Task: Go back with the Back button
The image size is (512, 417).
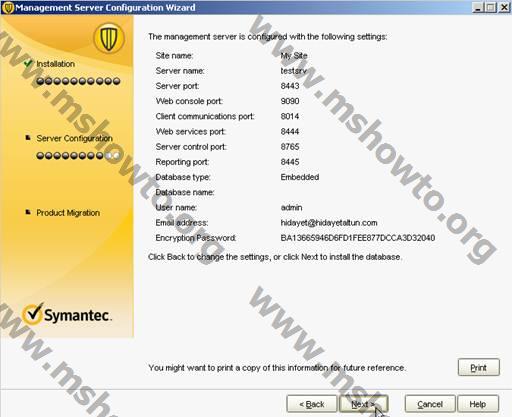Action: pos(312,404)
